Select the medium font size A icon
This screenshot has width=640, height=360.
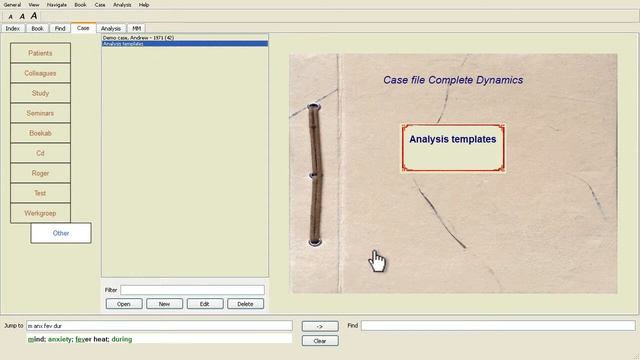(22, 16)
